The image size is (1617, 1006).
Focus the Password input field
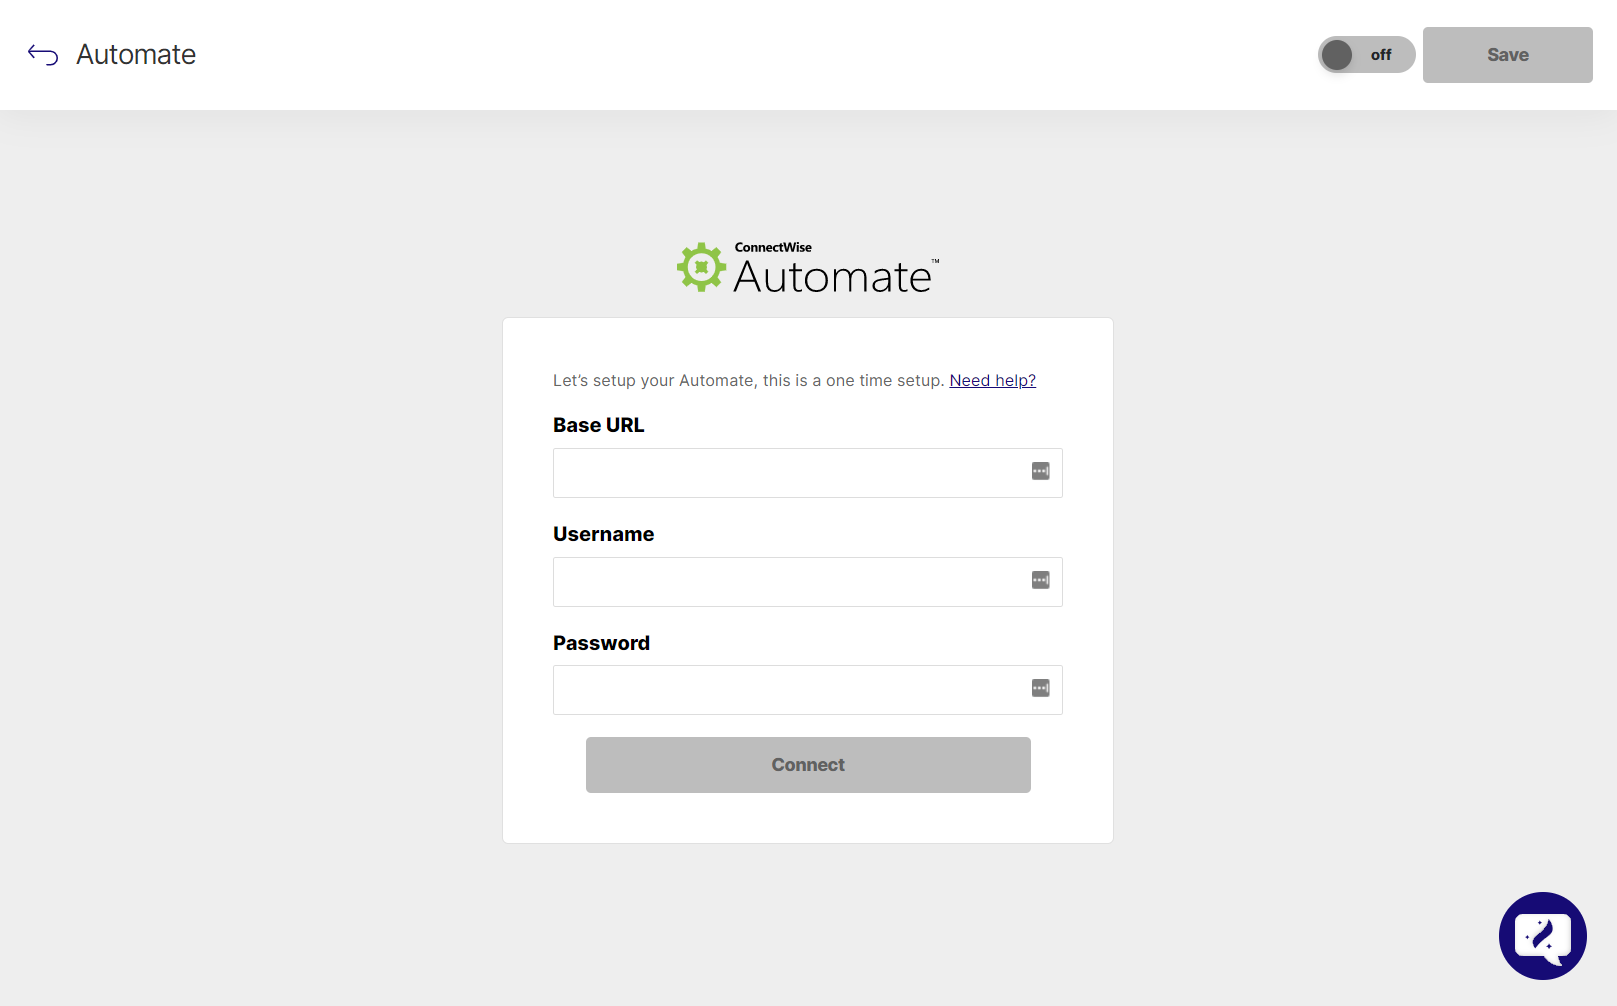(807, 690)
